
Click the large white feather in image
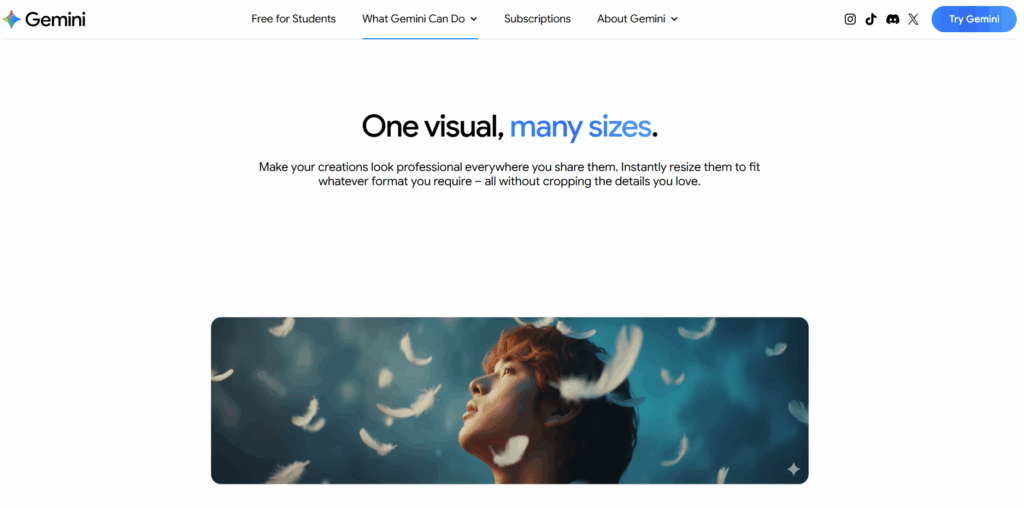point(604,367)
